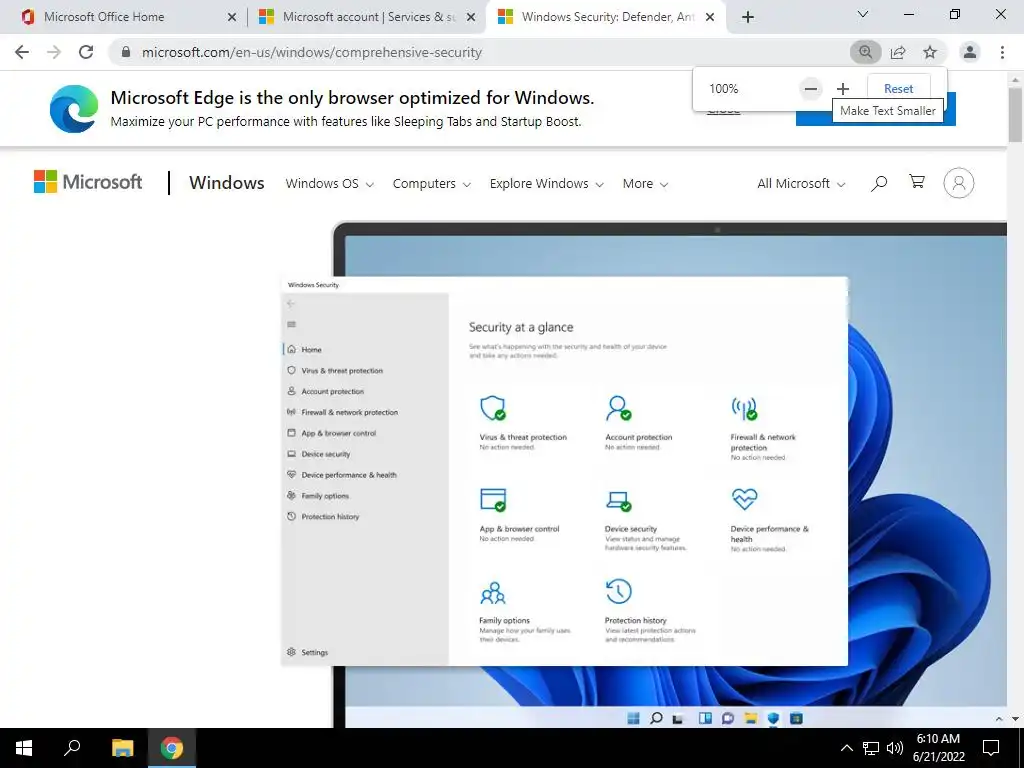The image size is (1024, 768).
Task: Expand the Windows OS menu
Action: click(329, 184)
